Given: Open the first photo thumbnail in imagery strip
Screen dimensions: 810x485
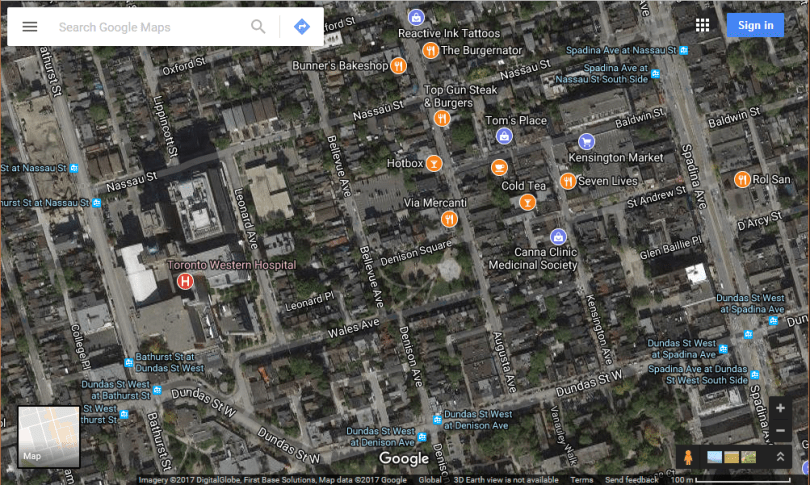Looking at the screenshot, I should tap(714, 457).
